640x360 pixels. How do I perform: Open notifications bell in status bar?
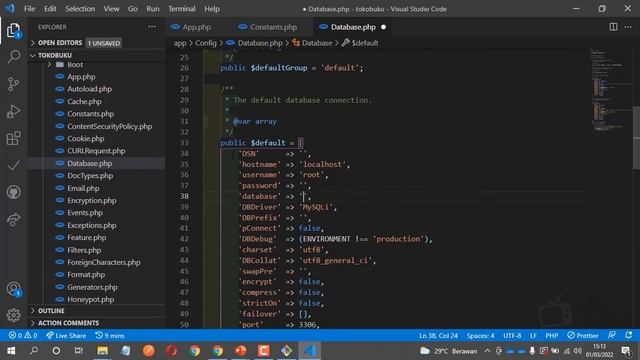coord(629,336)
